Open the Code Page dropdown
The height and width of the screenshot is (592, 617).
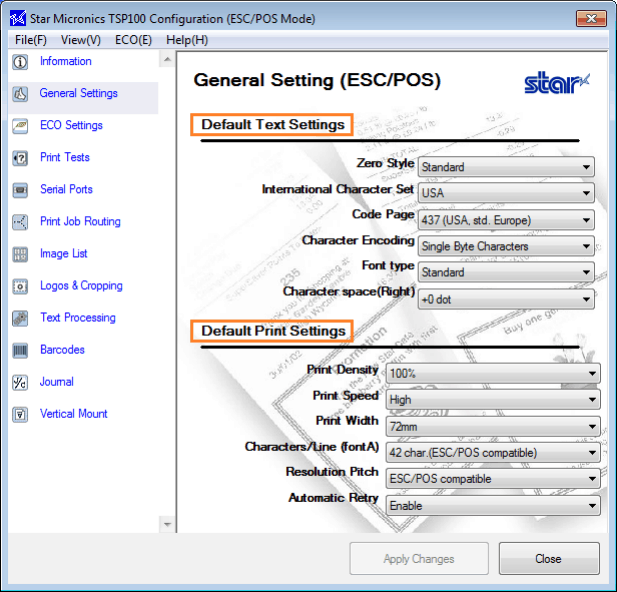(506, 220)
